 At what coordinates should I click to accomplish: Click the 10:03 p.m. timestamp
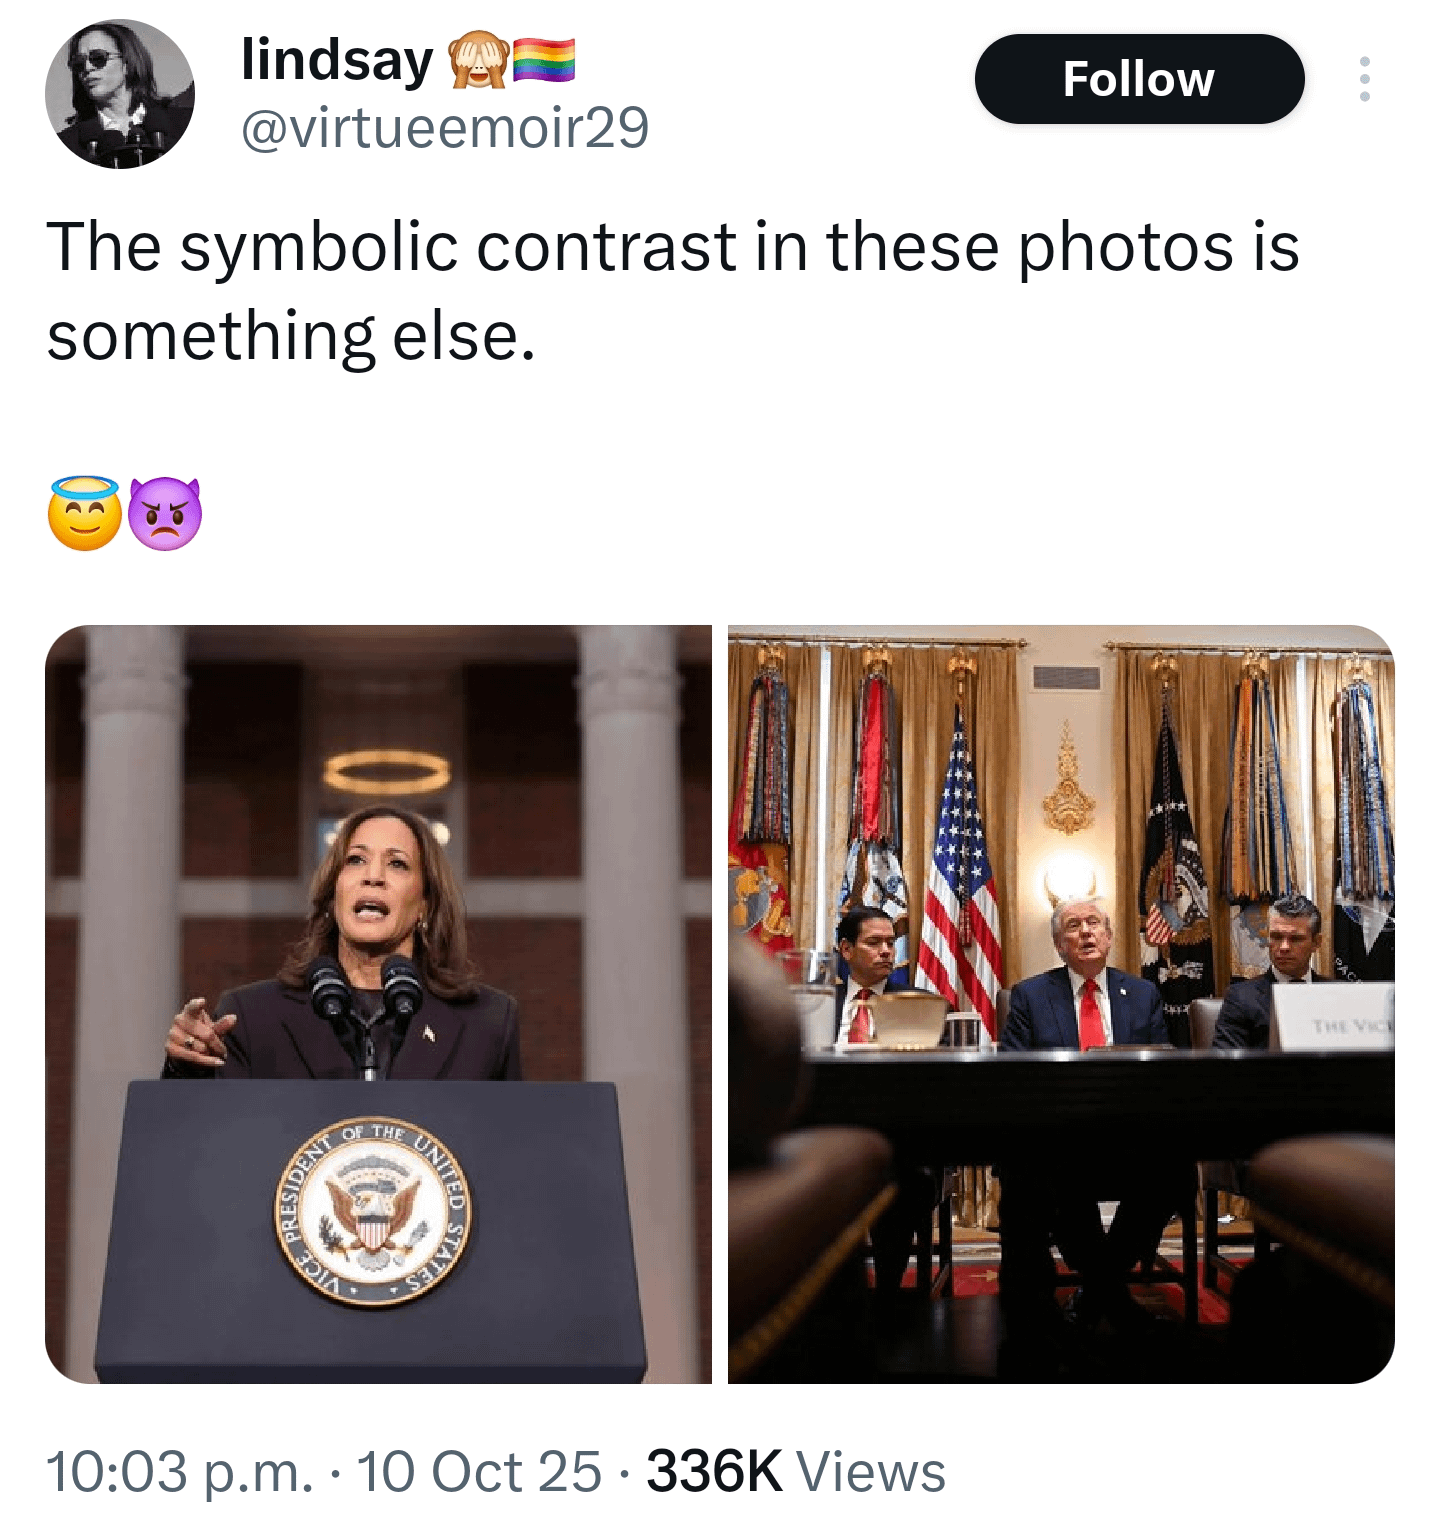180,1471
